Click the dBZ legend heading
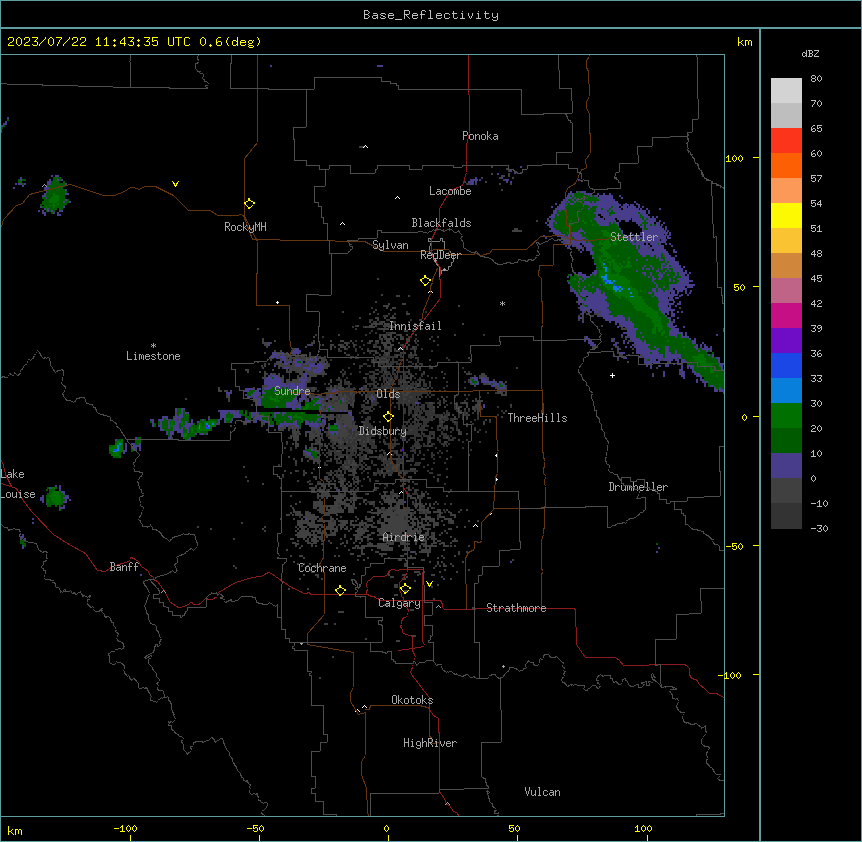The height and width of the screenshot is (842, 862). [810, 53]
